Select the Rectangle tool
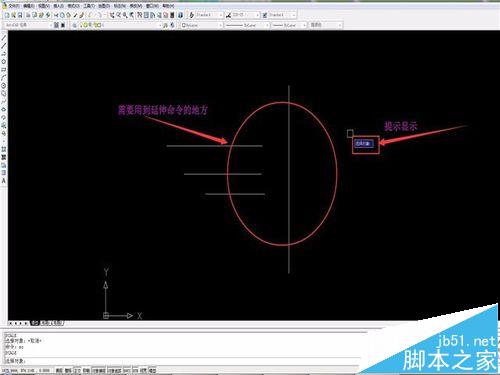500x375 pixels. point(4,70)
